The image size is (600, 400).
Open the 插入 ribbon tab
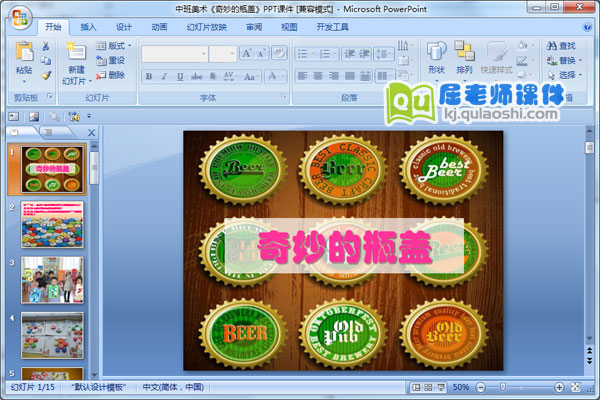point(88,27)
